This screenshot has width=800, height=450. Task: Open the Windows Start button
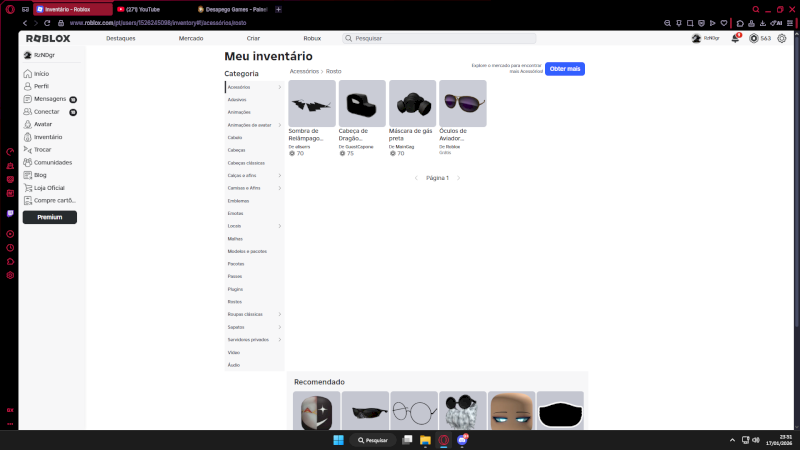[x=338, y=440]
